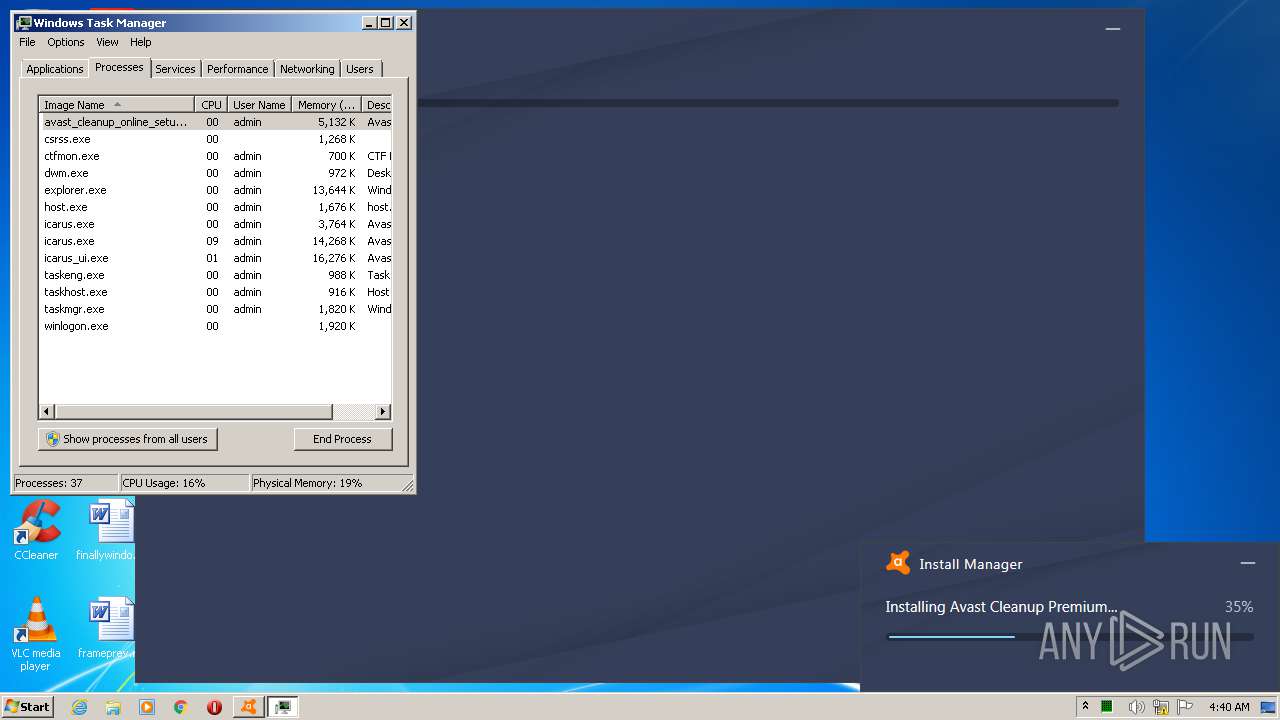Select the explorer.exe process
Image resolution: width=1280 pixels, height=720 pixels.
click(215, 190)
